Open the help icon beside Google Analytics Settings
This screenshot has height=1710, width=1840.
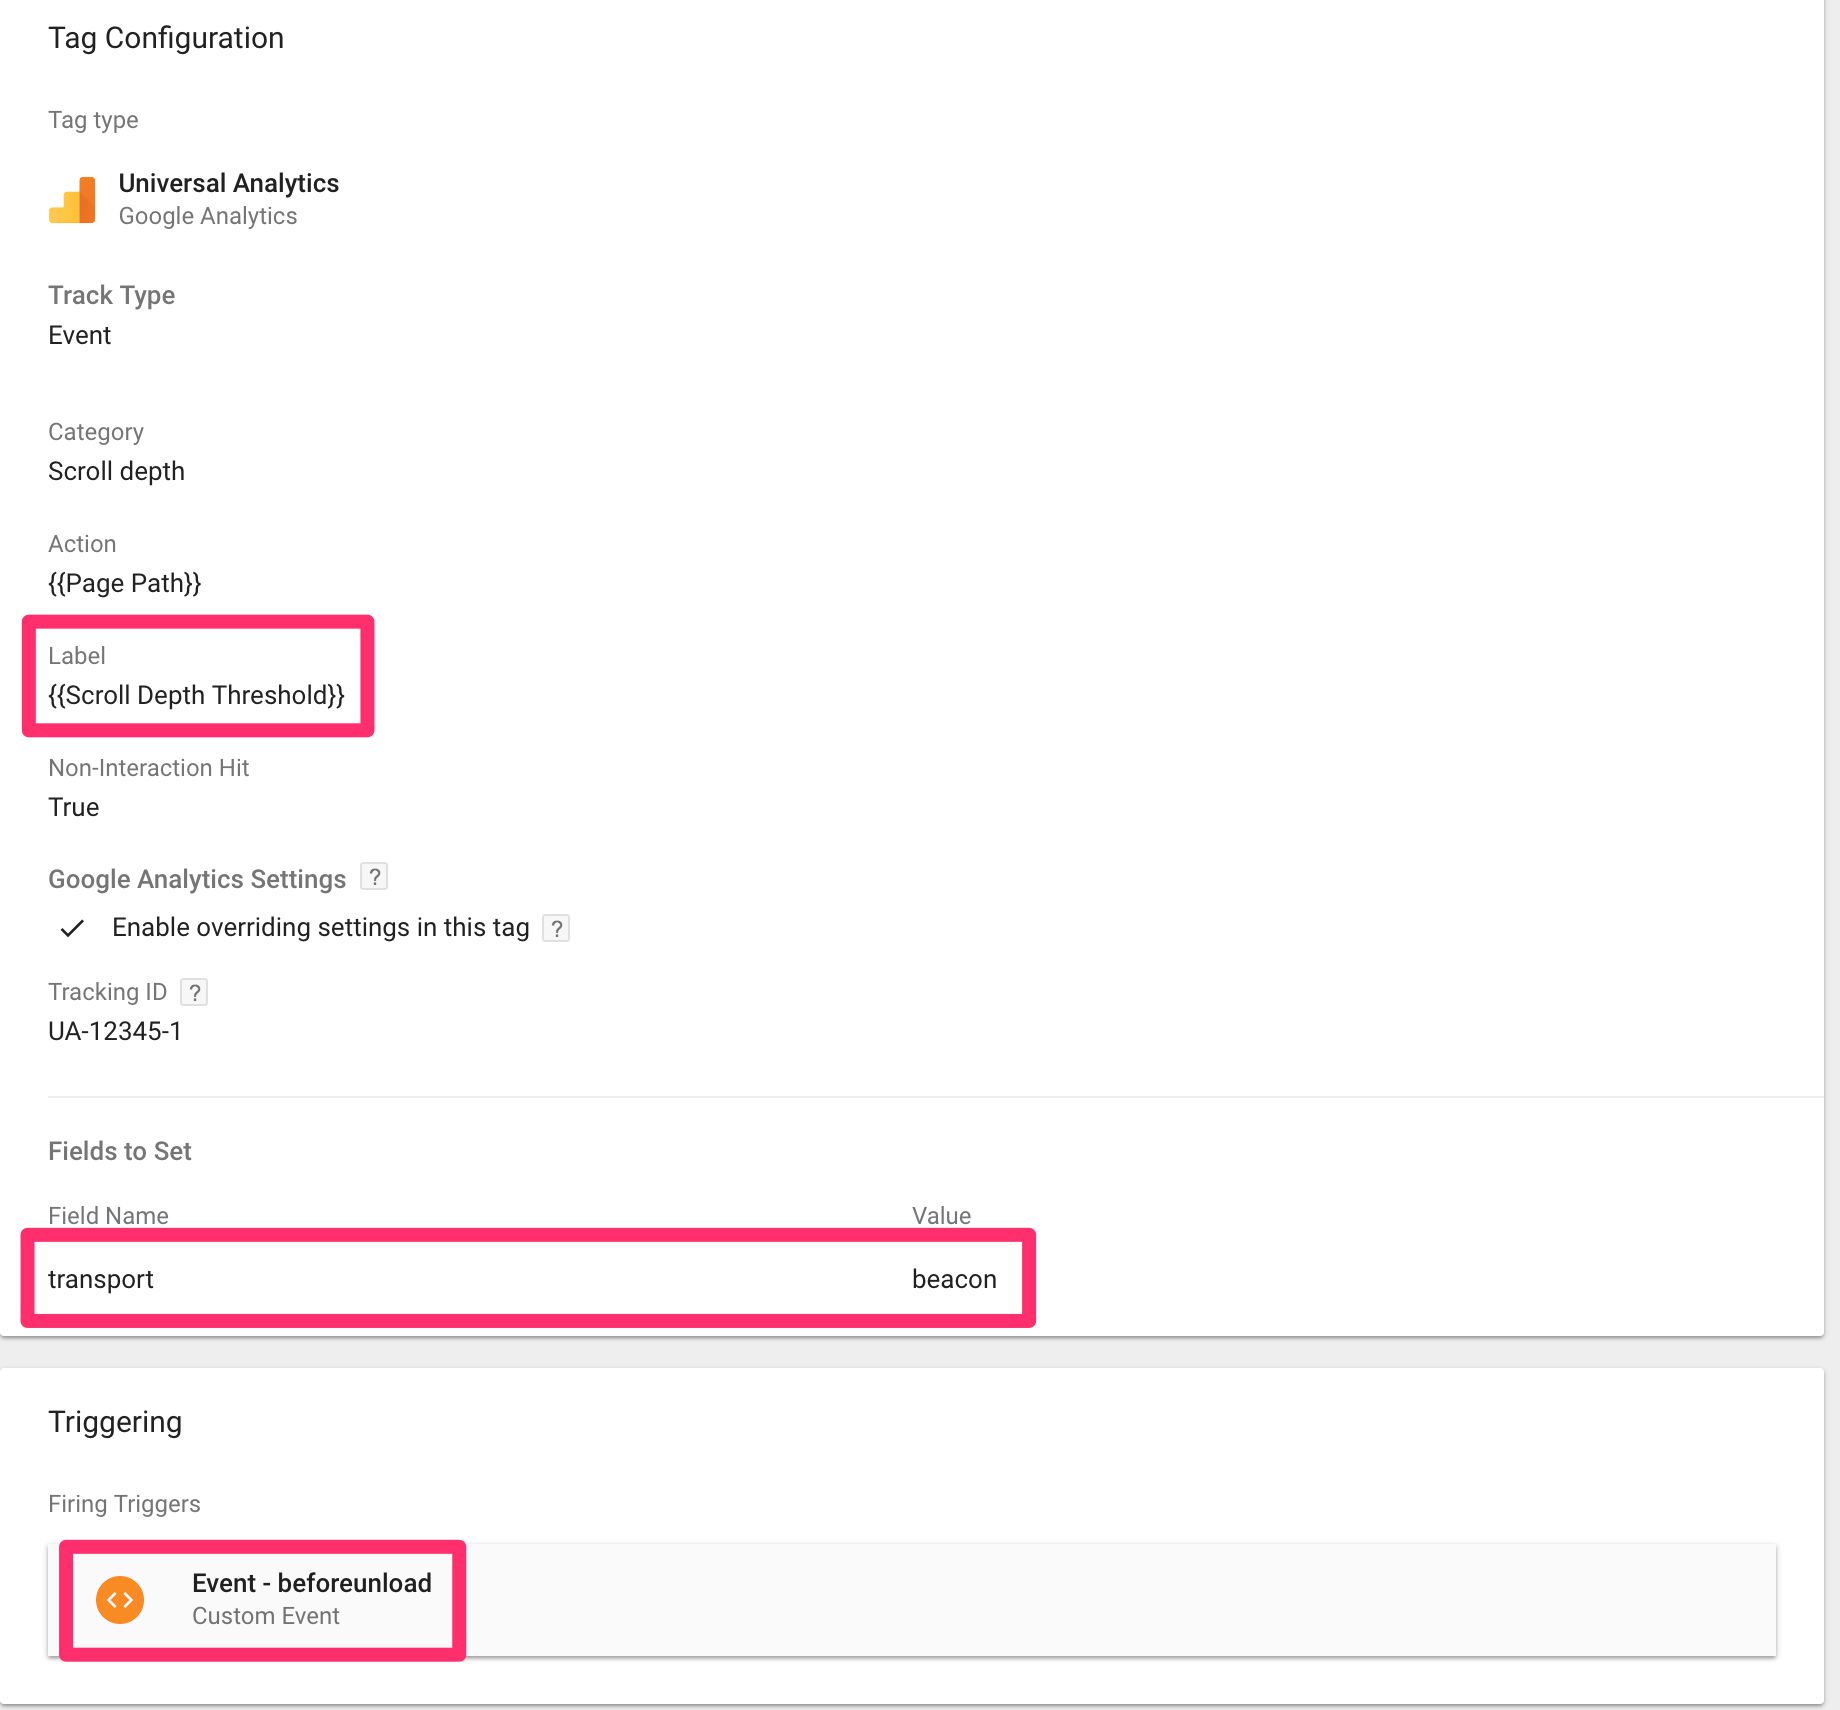pos(374,877)
